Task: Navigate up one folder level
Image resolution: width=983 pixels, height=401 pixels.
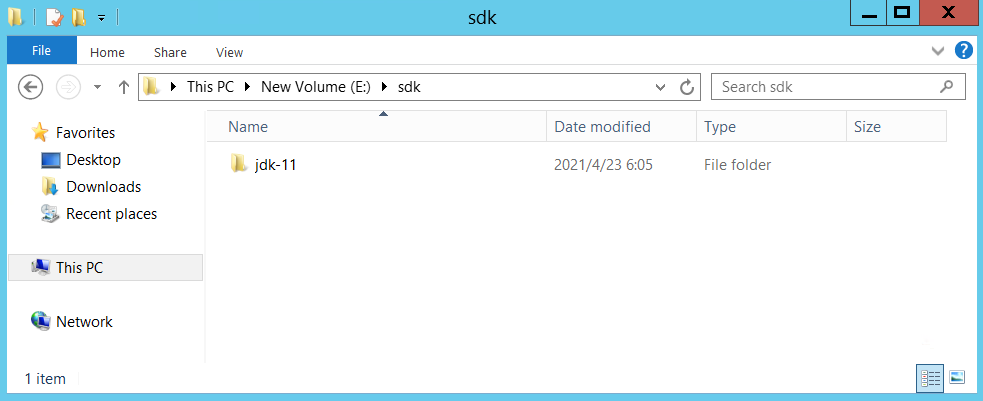Action: (x=124, y=87)
